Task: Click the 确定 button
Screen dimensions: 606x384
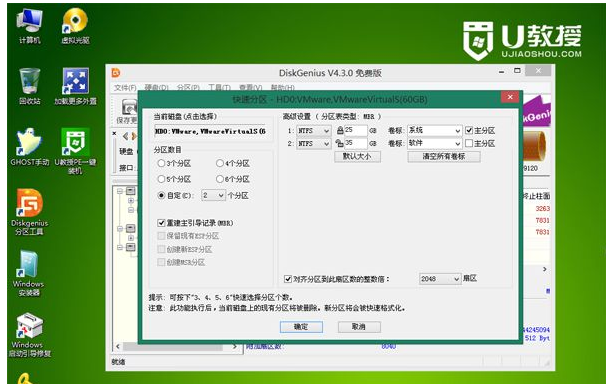Action: point(301,327)
